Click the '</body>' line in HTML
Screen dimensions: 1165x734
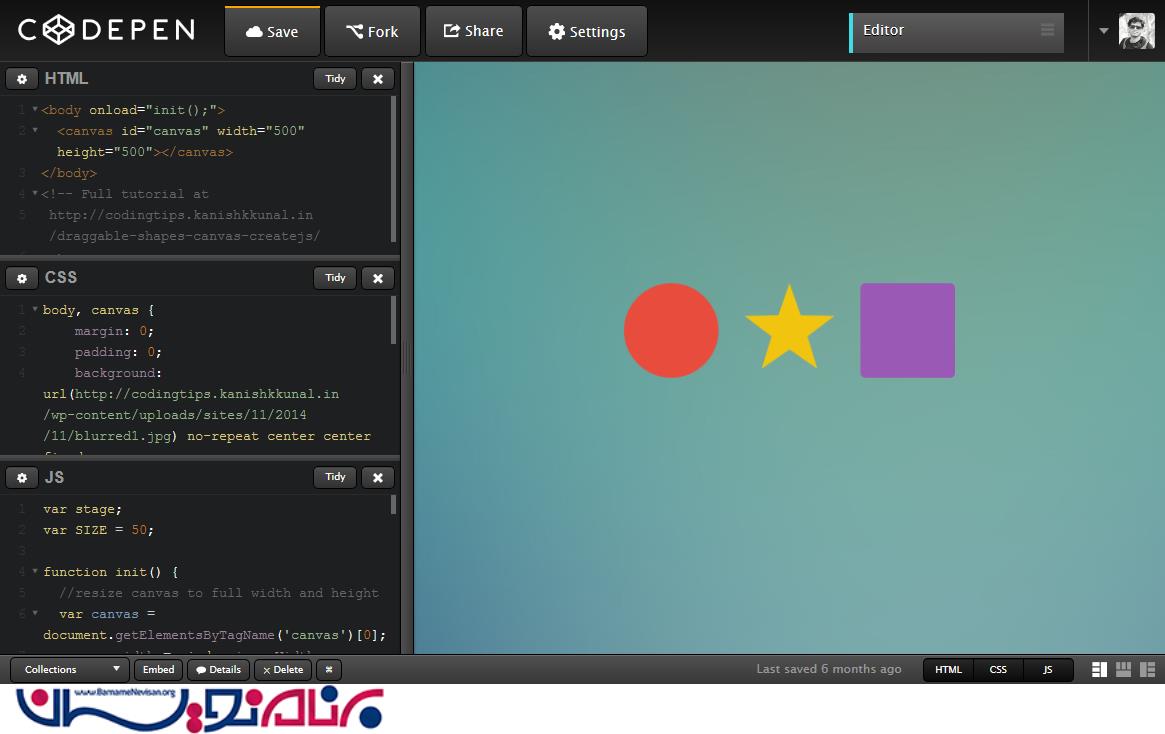[x=69, y=173]
